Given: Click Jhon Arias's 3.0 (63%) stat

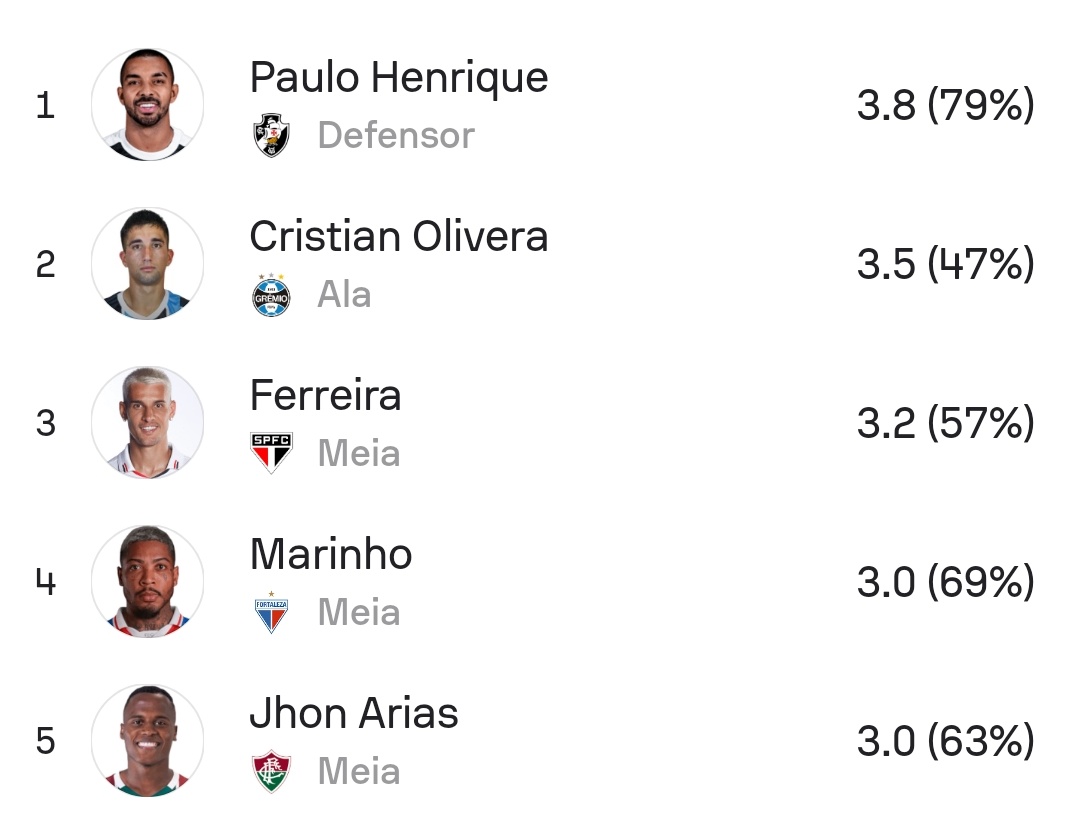Looking at the screenshot, I should [x=944, y=741].
